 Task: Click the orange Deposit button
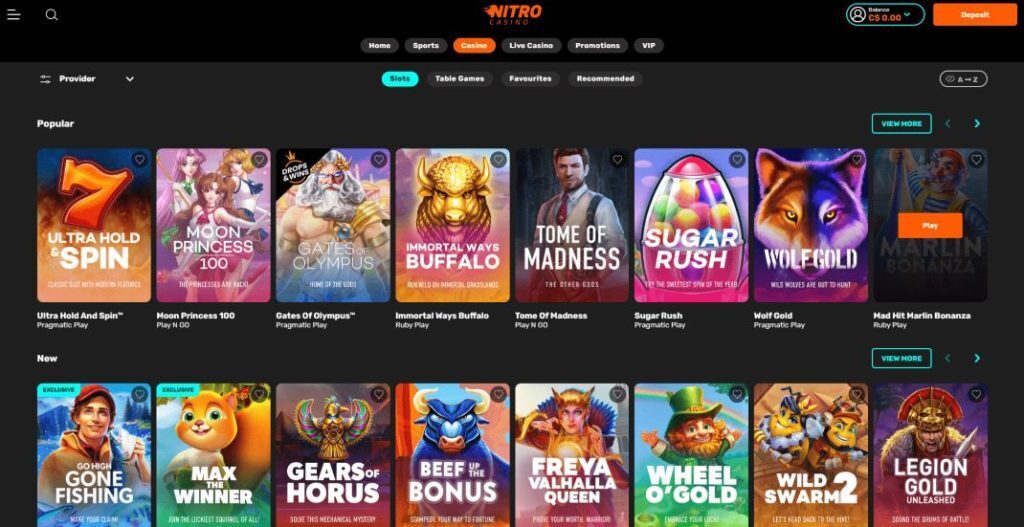(x=974, y=14)
